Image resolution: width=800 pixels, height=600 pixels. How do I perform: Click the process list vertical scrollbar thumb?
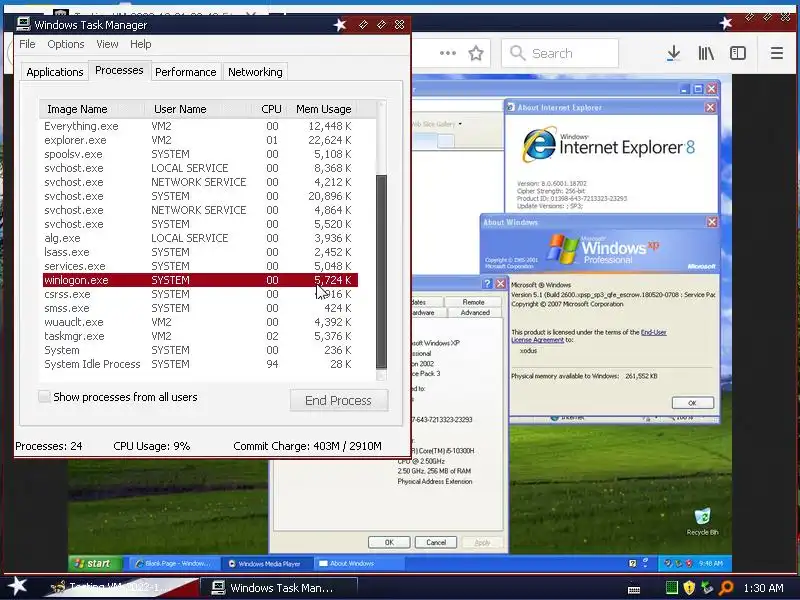(381, 271)
